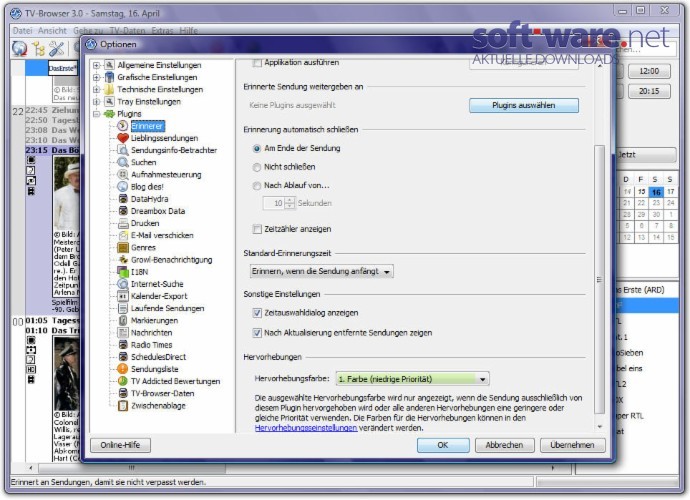The image size is (690, 500).
Task: Open the Datei menu
Action: click(x=22, y=31)
